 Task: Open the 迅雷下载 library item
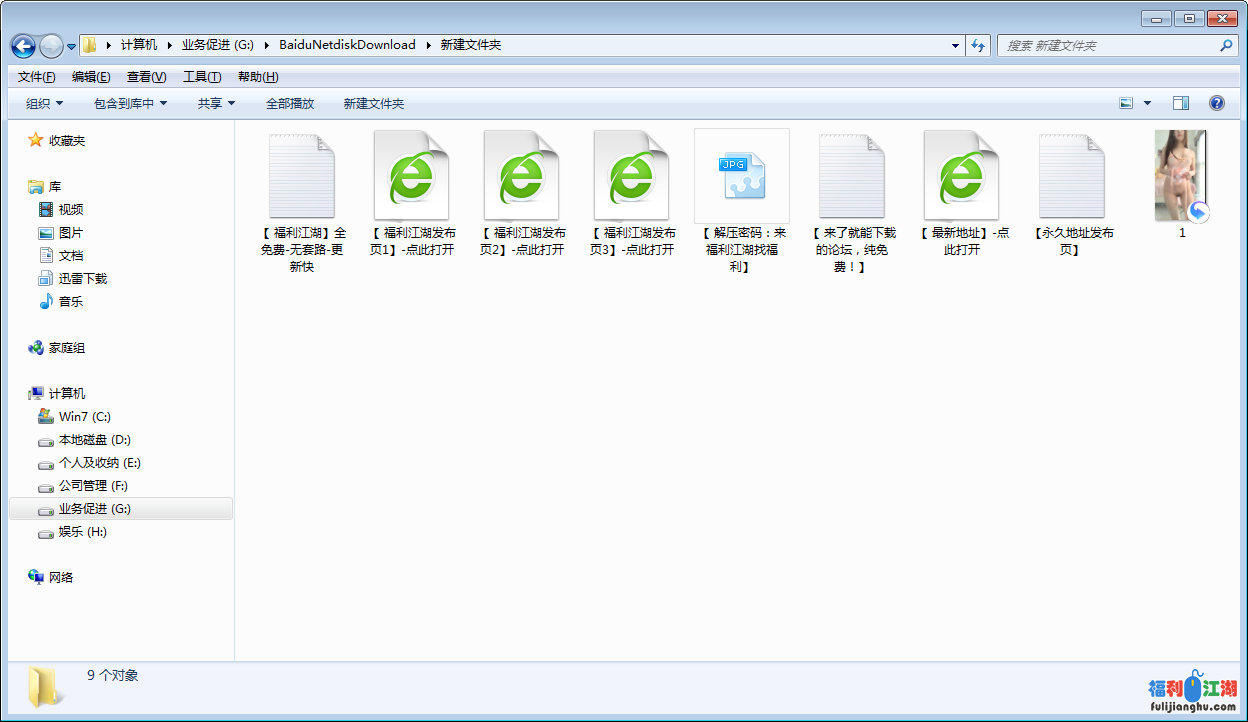82,278
